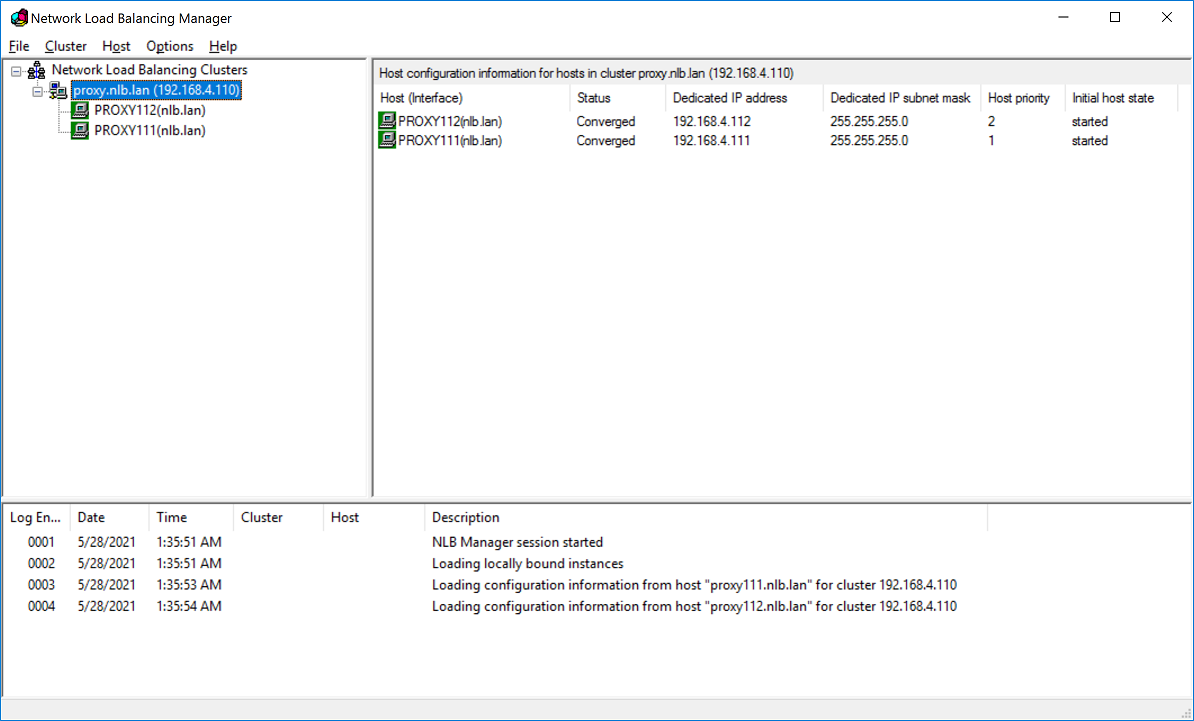Open the Options menu

pos(170,46)
